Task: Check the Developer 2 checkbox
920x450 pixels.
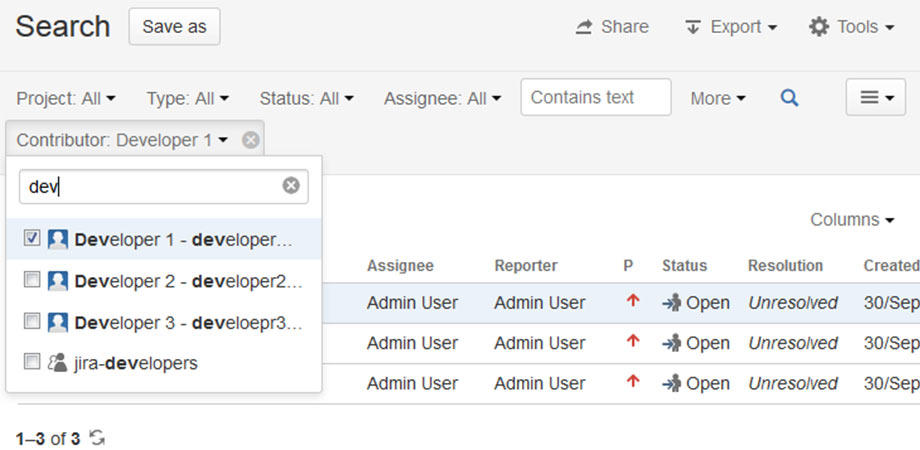Action: coord(32,280)
